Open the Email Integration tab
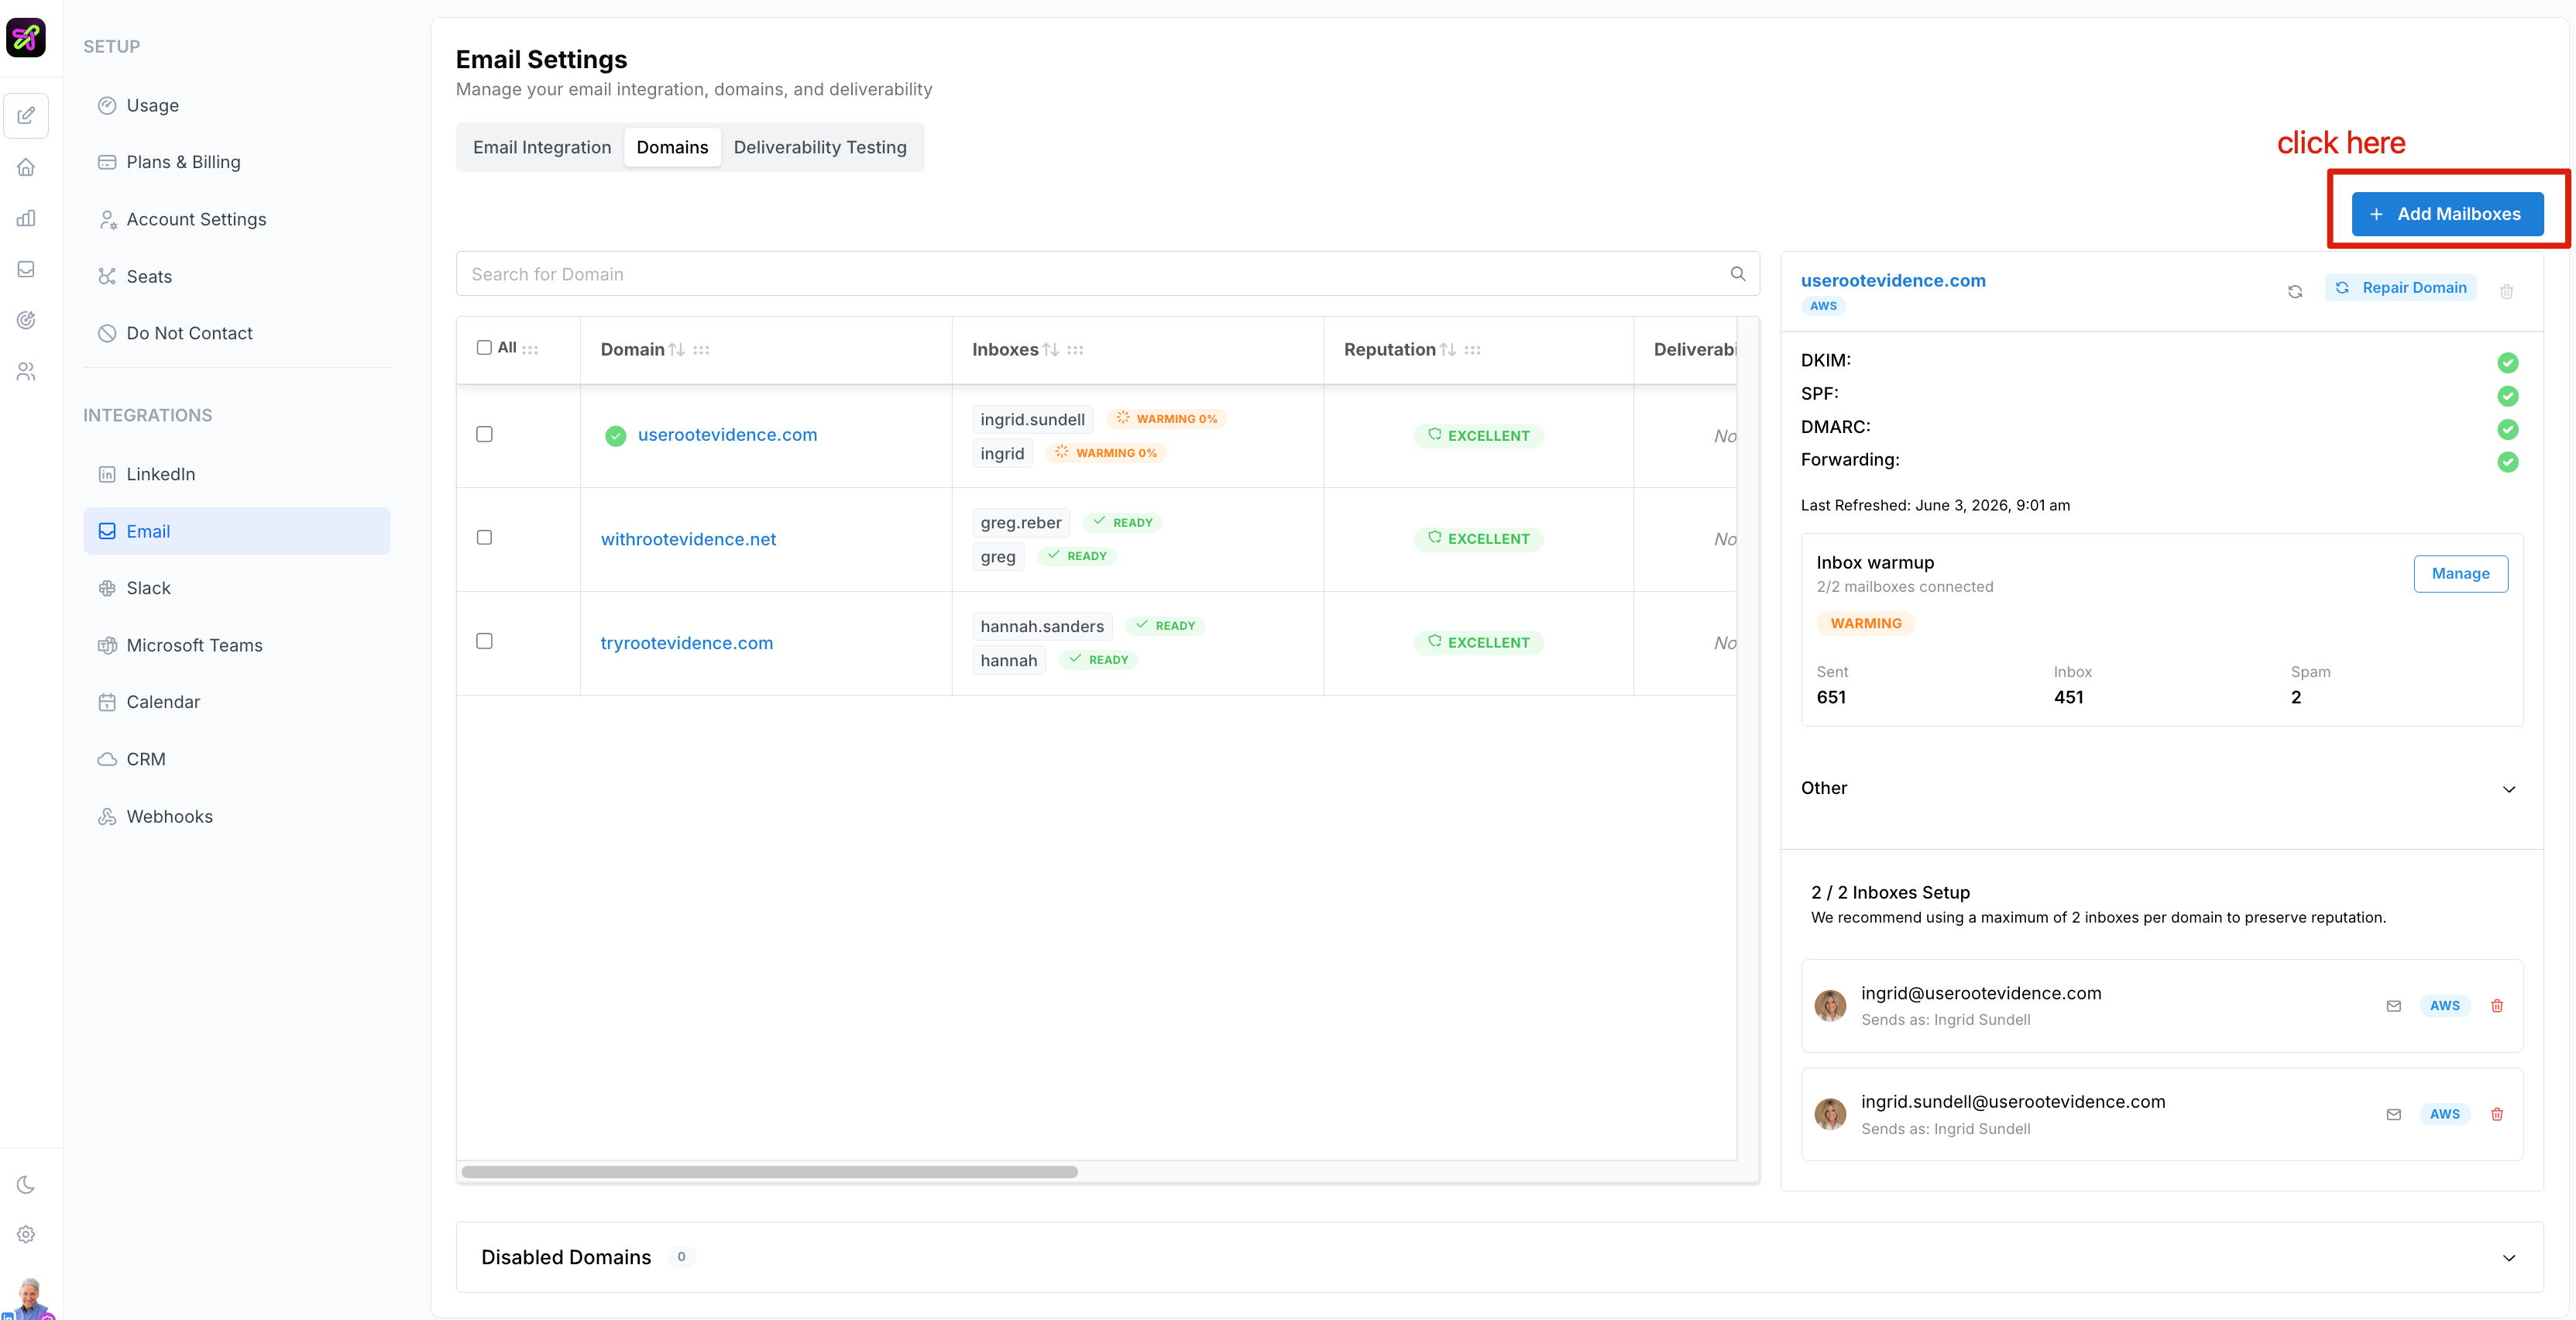Viewport: 2576px width, 1320px height. pos(542,147)
